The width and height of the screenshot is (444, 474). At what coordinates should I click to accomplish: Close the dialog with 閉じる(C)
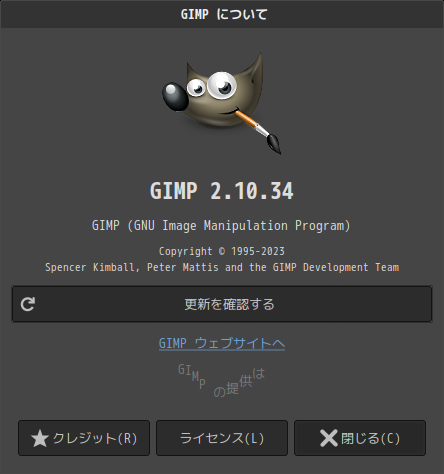(360, 438)
